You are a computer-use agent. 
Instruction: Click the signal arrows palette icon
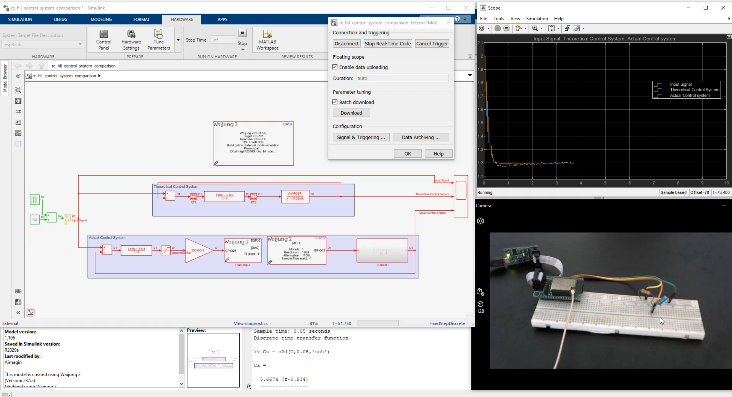tap(18, 112)
